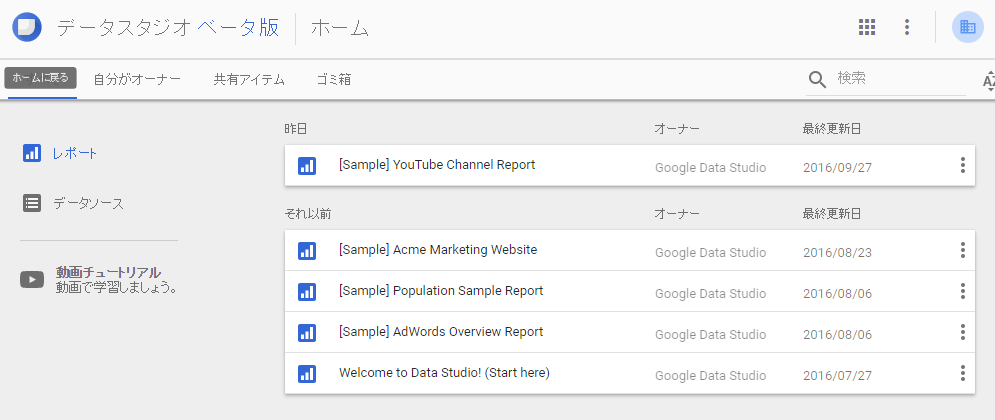Open more options for AdWords Overview Report

coord(963,332)
